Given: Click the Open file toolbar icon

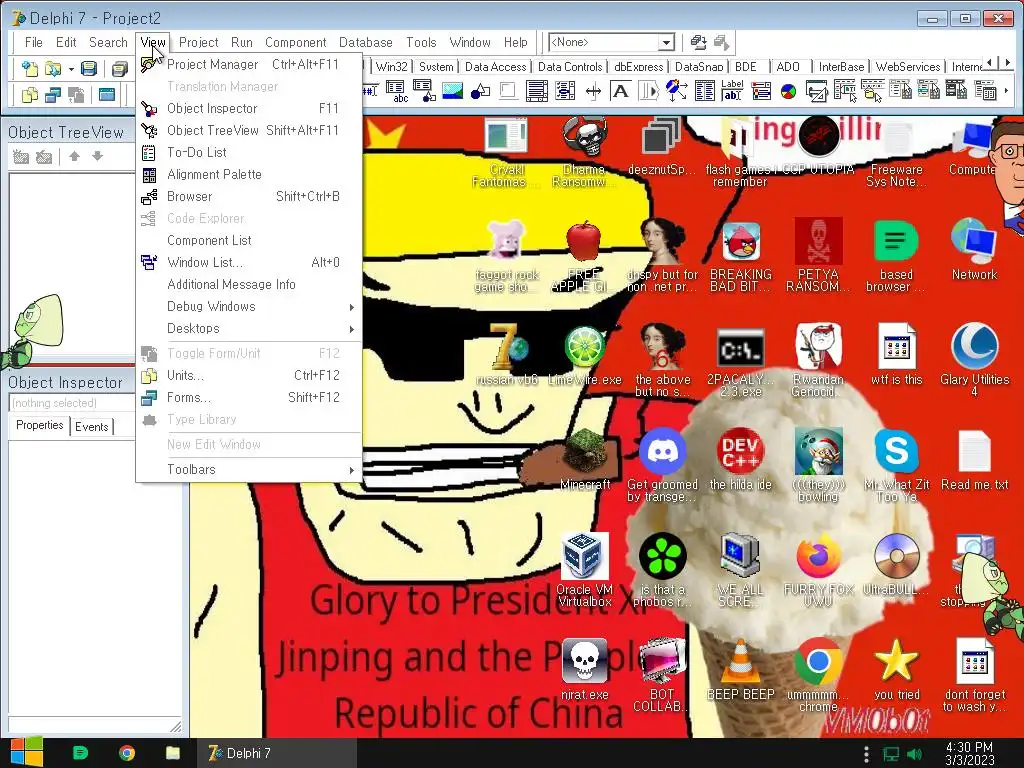Looking at the screenshot, I should pos(52,69).
